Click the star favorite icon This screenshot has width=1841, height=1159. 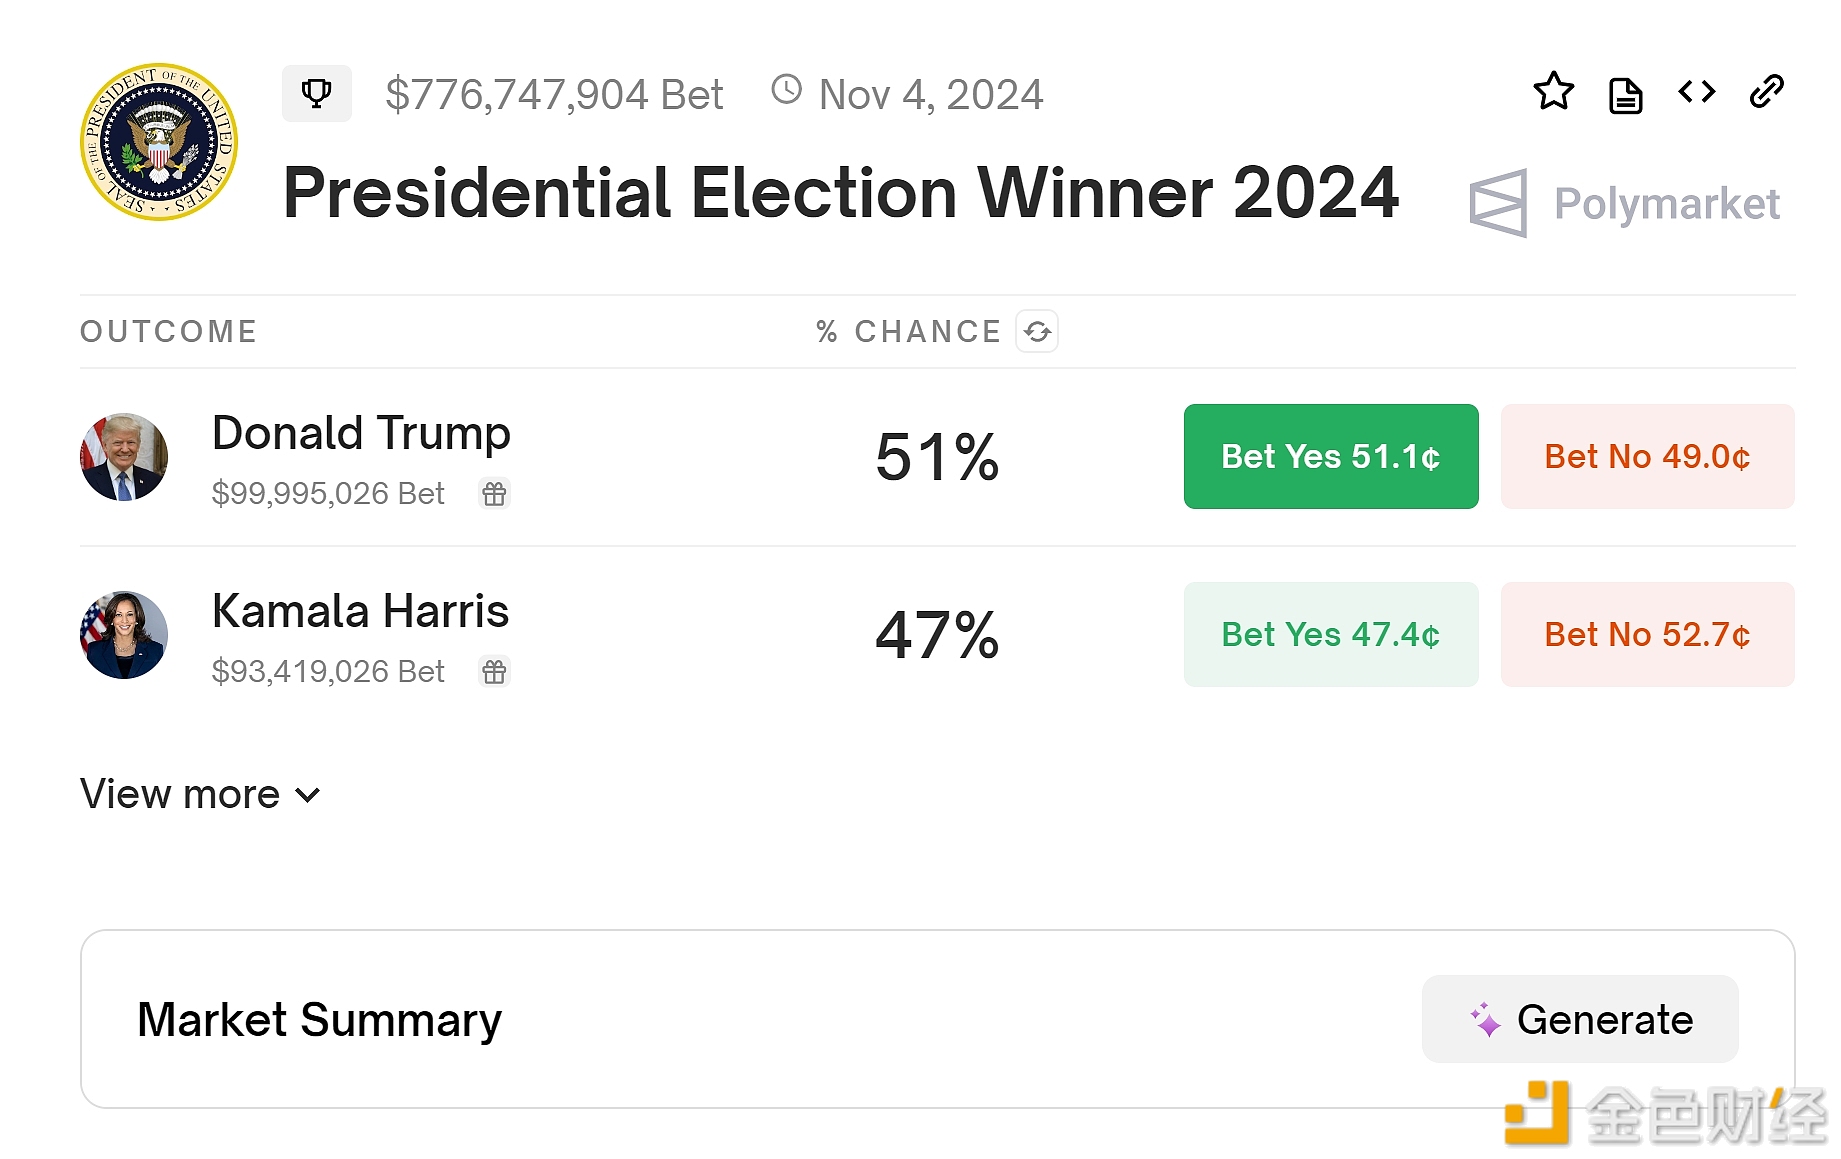coord(1553,92)
